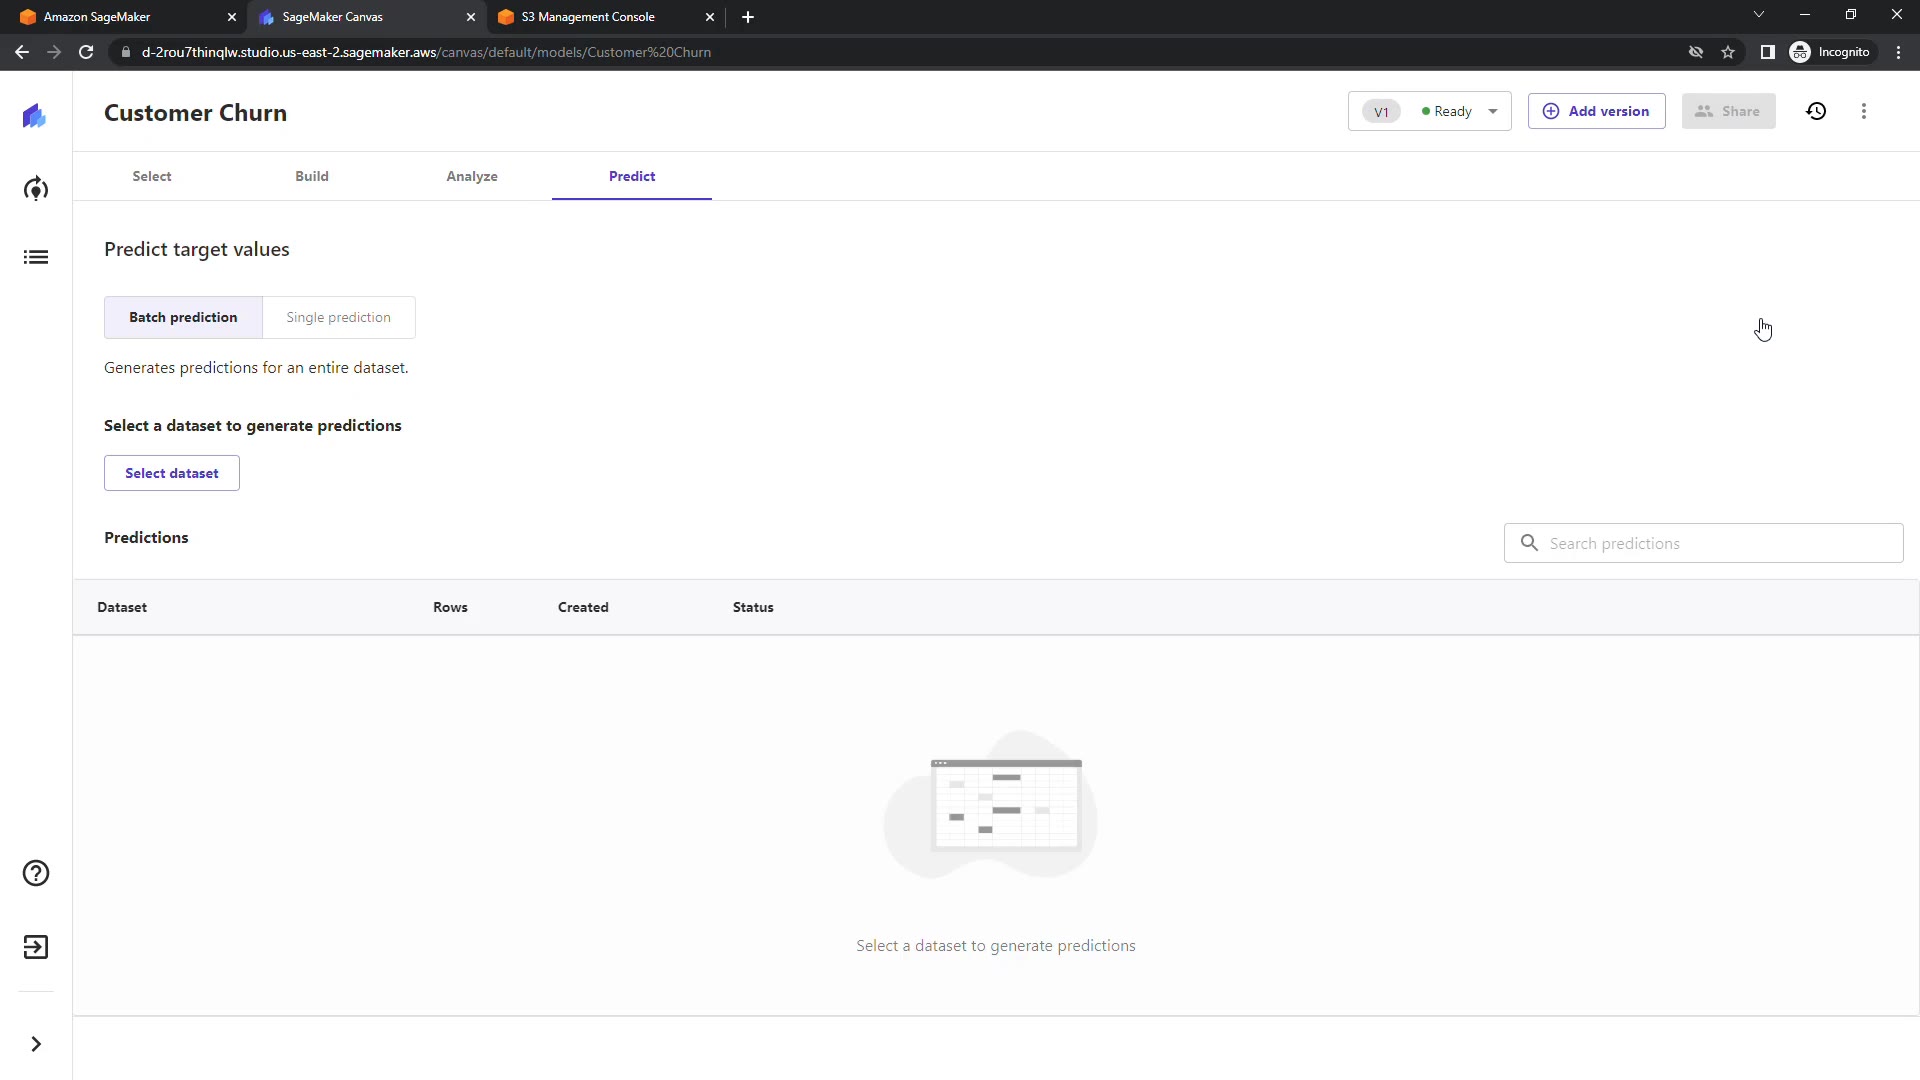The image size is (1920, 1080).
Task: Click the SageMaker Canvas home logo icon
Action: coord(35,116)
